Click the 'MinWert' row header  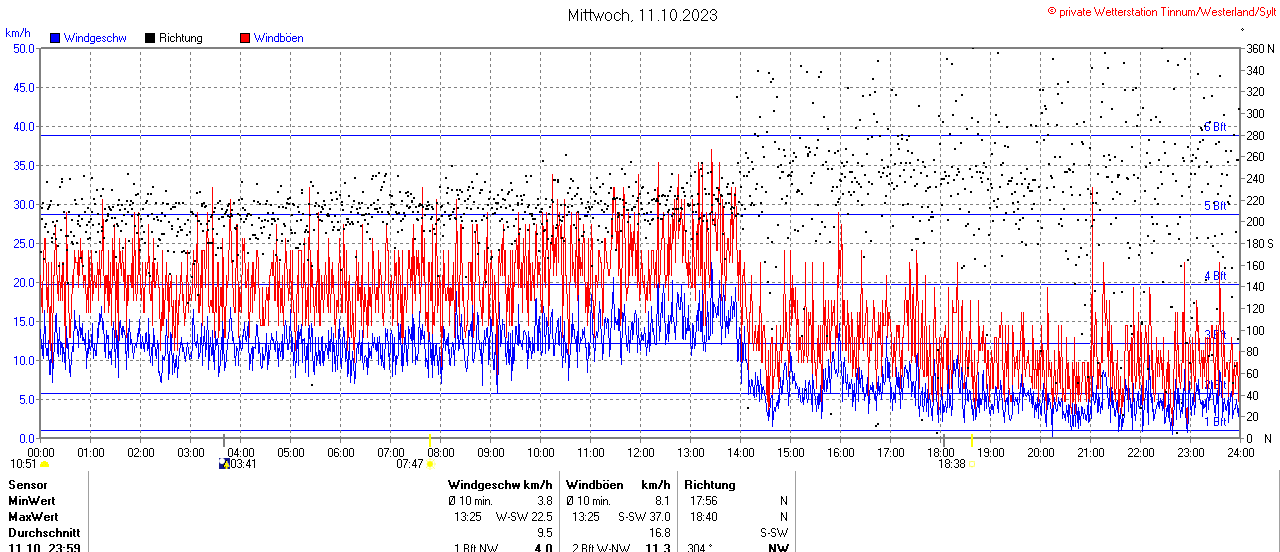pyautogui.click(x=32, y=501)
